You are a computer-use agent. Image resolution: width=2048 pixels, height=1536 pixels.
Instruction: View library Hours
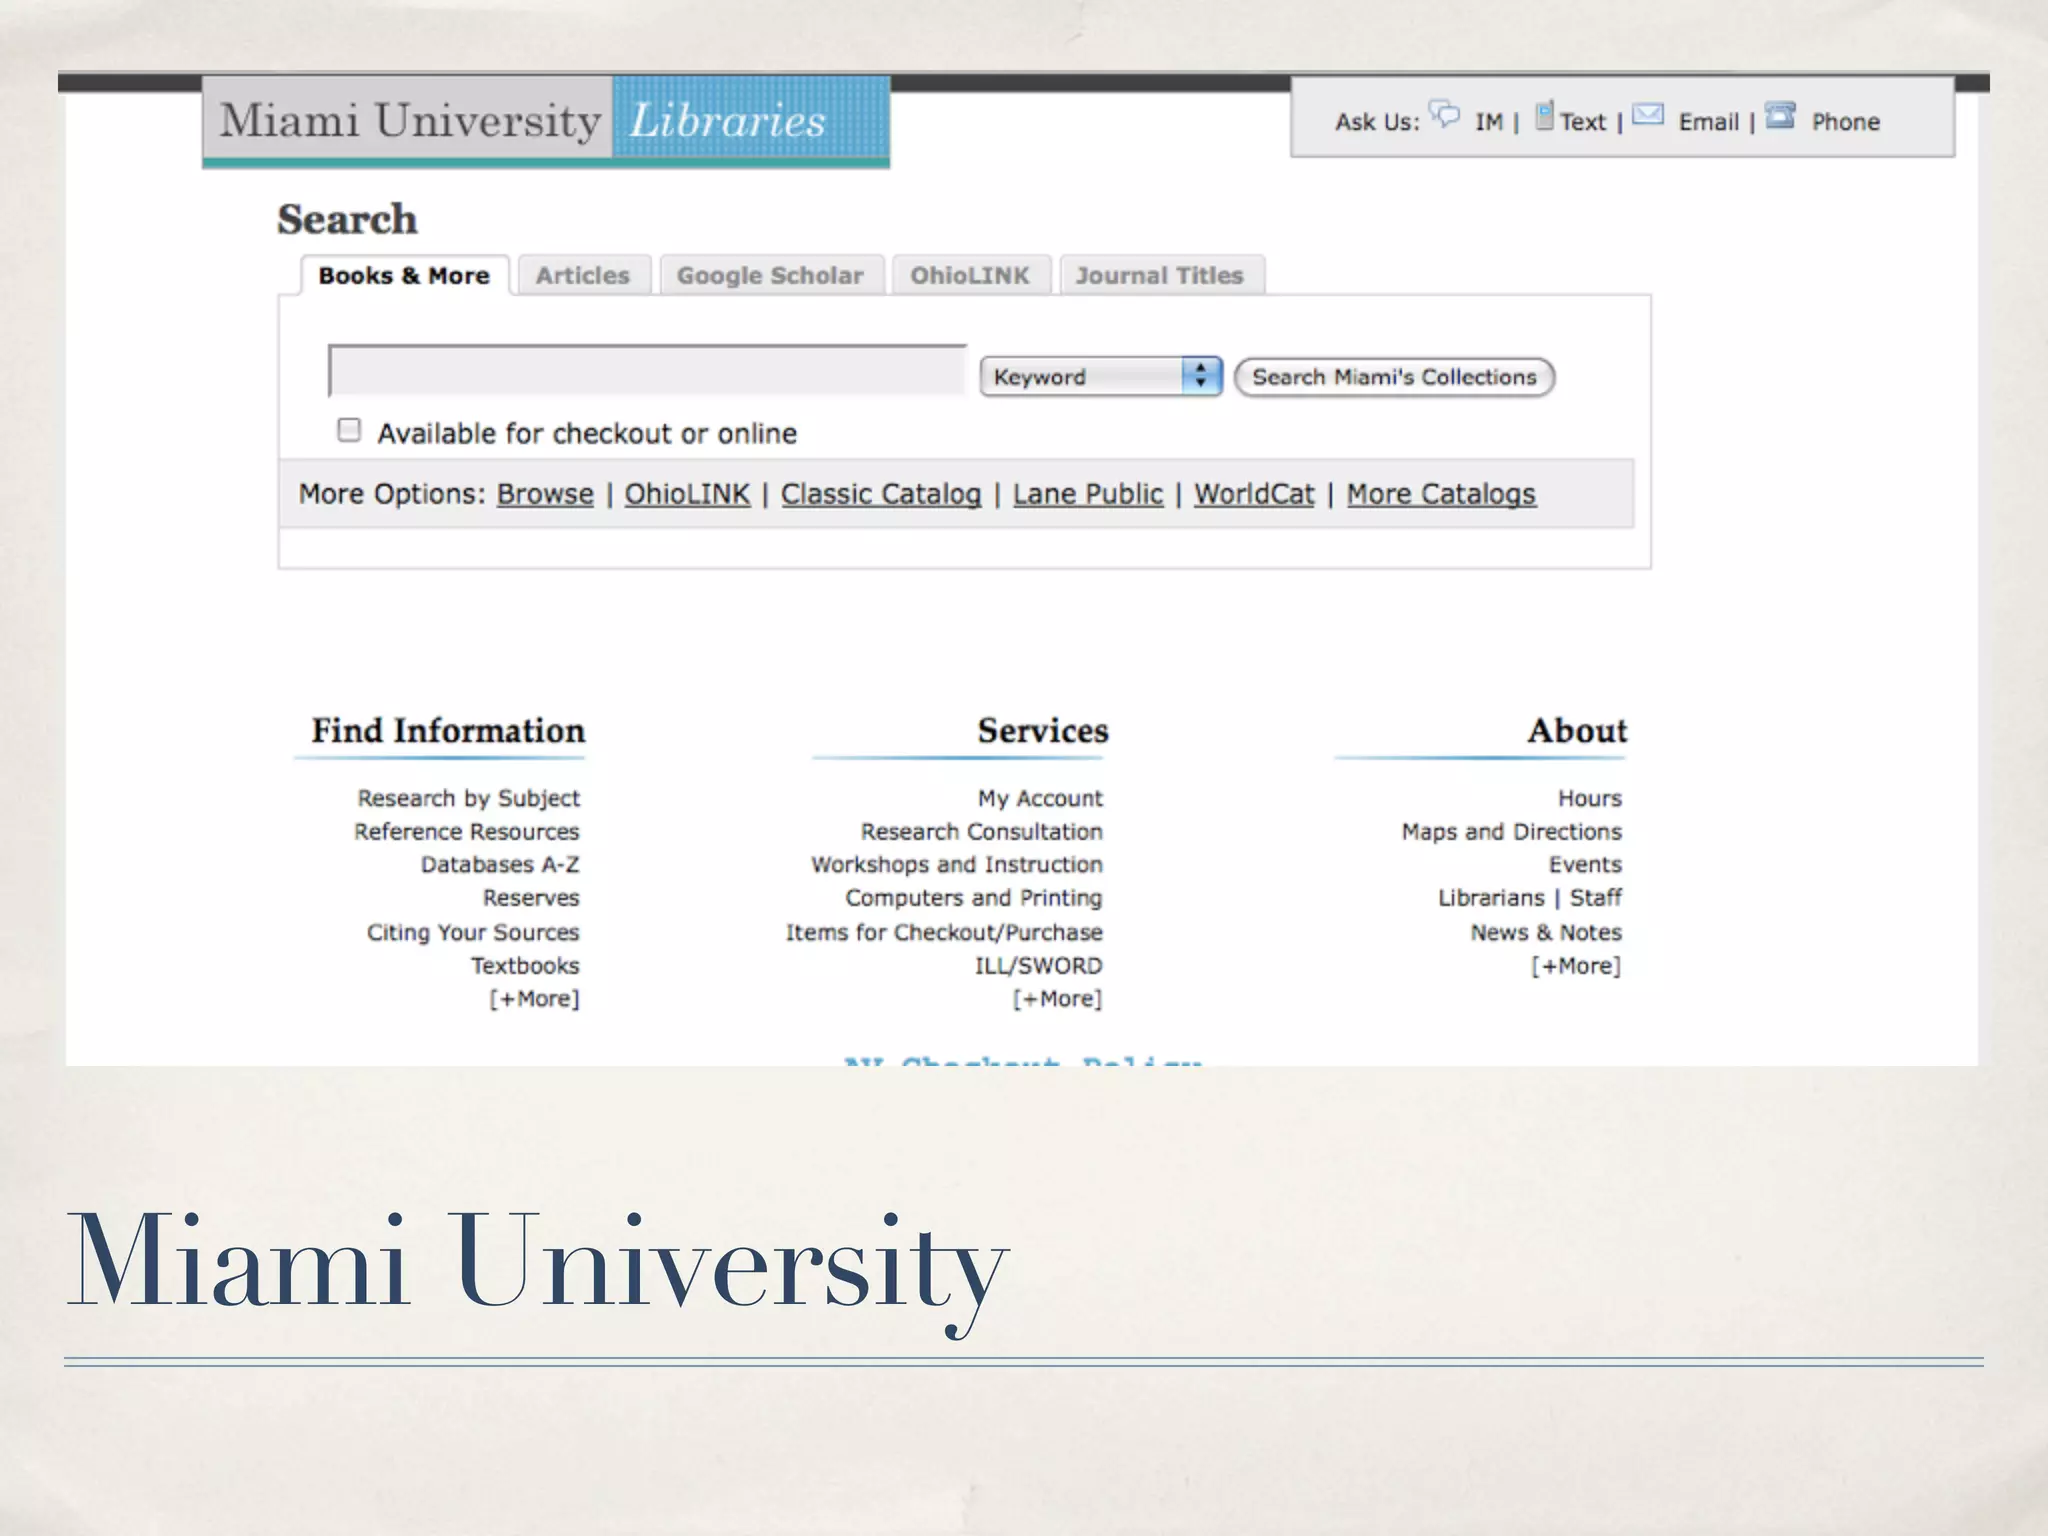1590,798
